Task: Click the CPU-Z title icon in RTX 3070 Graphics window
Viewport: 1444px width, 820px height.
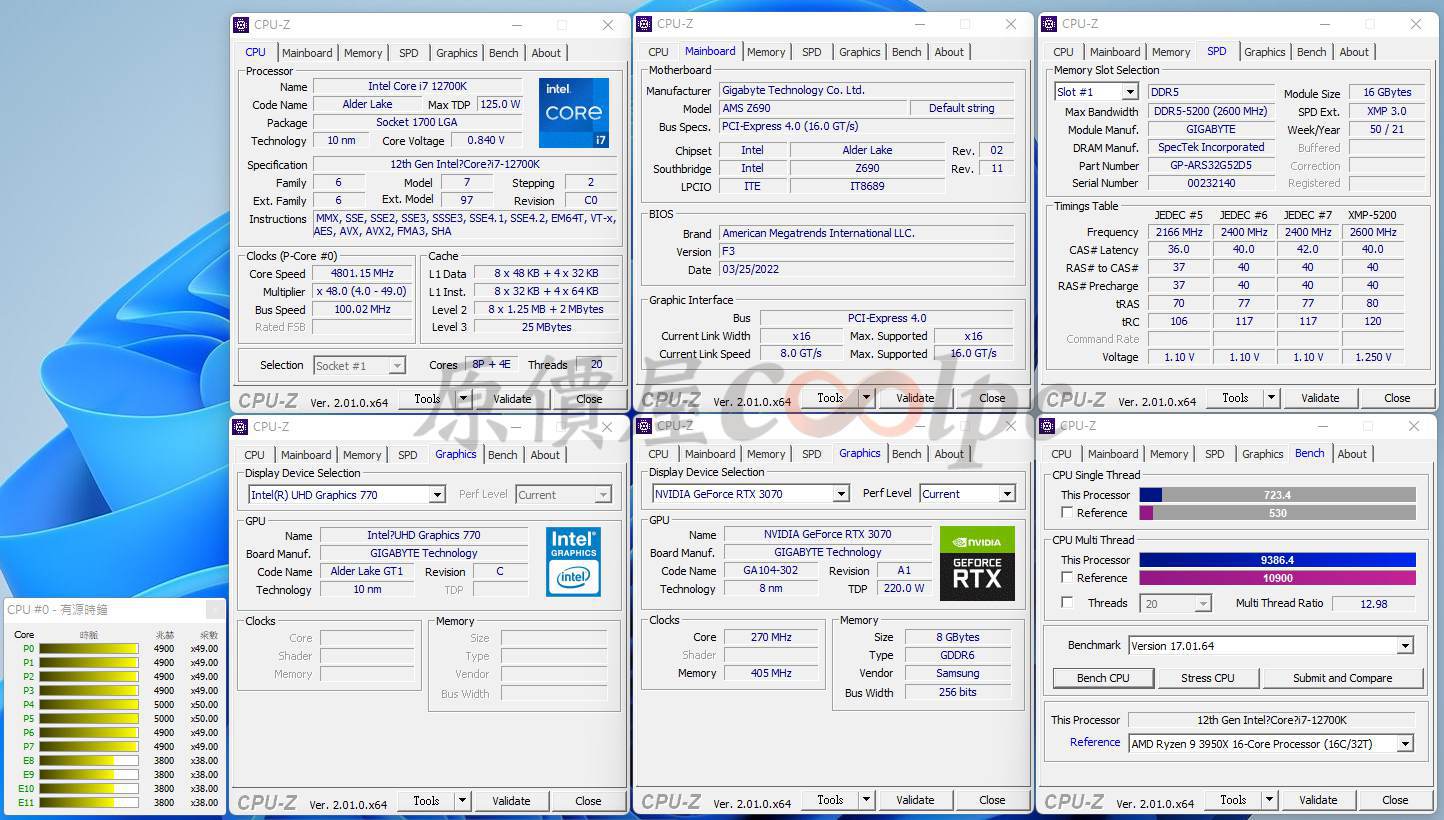Action: (644, 426)
